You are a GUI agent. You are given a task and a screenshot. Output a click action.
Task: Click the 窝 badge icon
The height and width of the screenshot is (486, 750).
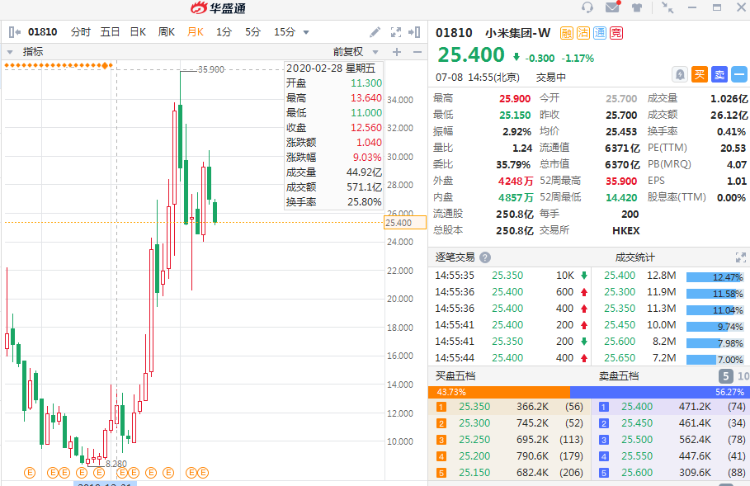[617, 33]
